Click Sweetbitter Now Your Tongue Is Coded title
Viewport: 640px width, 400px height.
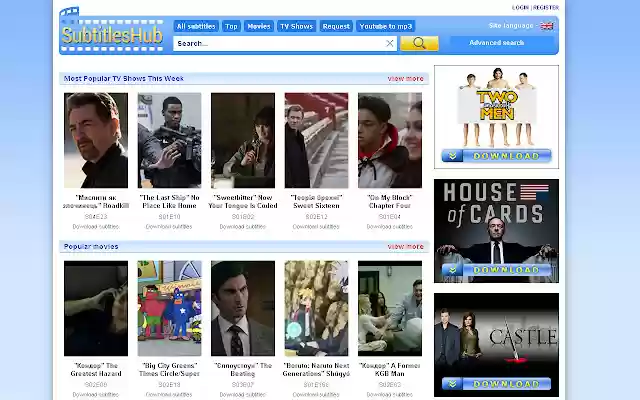(243, 202)
